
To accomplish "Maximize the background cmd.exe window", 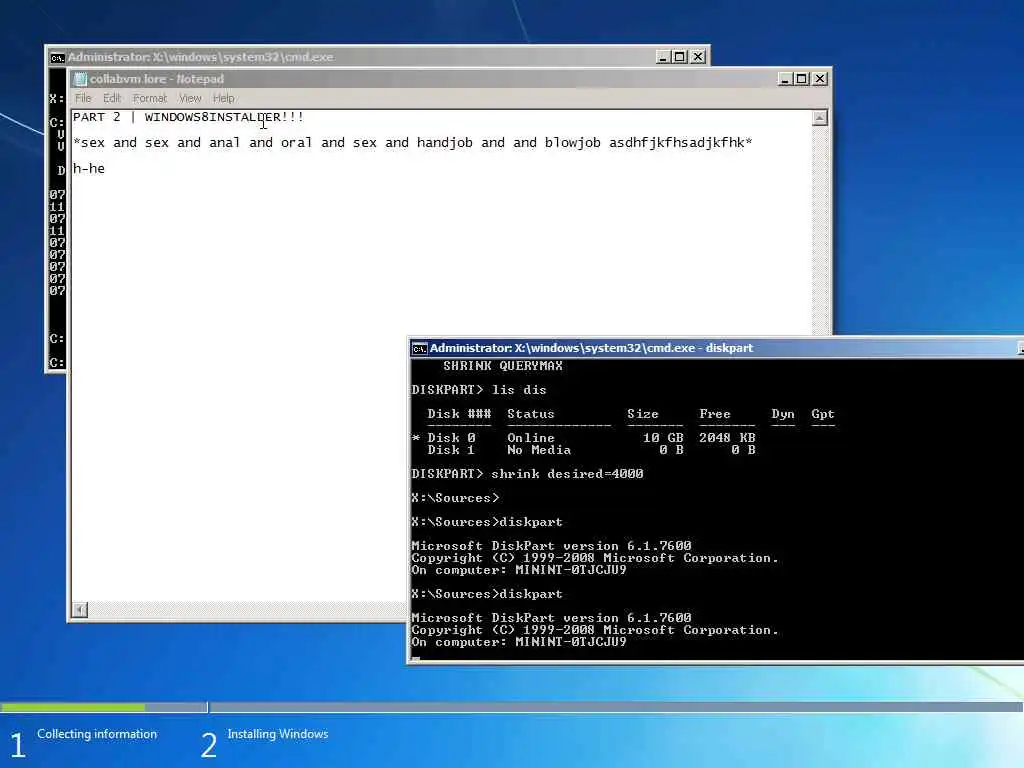I will pyautogui.click(x=680, y=57).
